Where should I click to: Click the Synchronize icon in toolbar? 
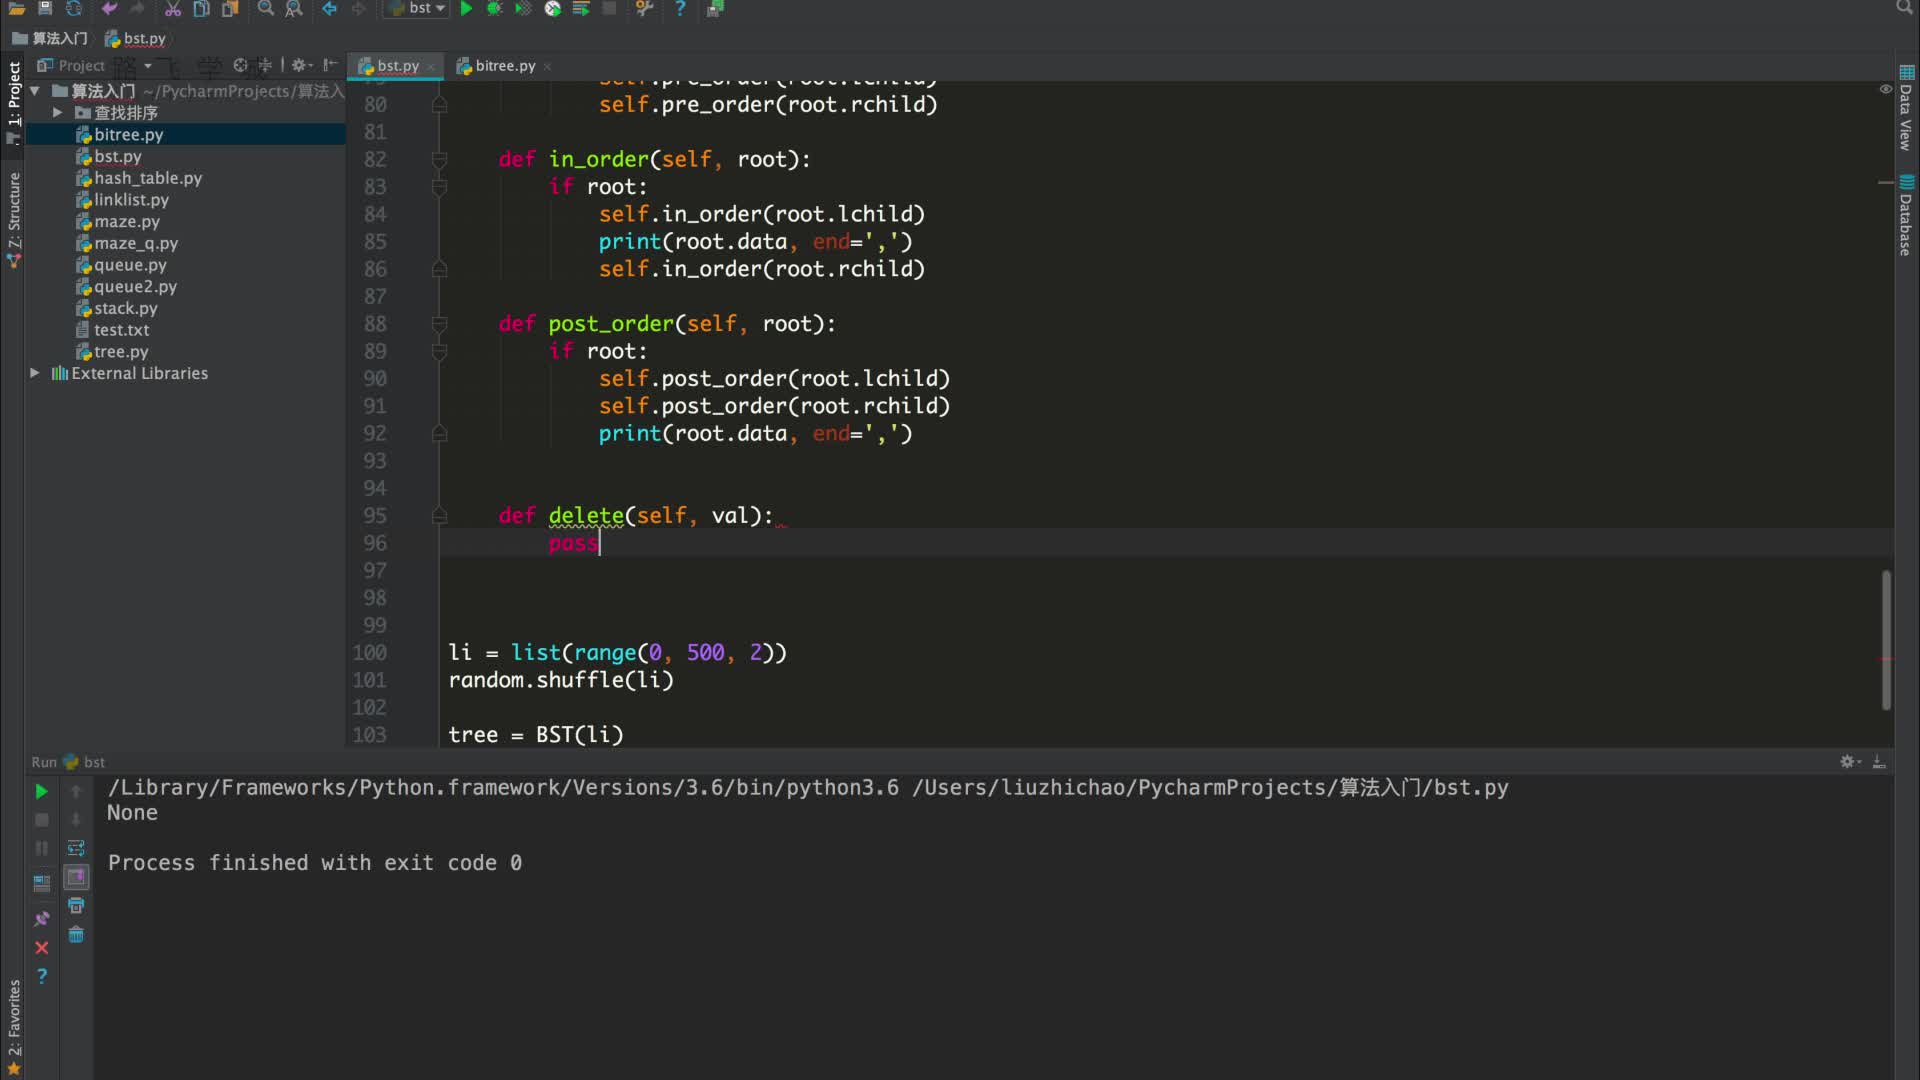74,8
